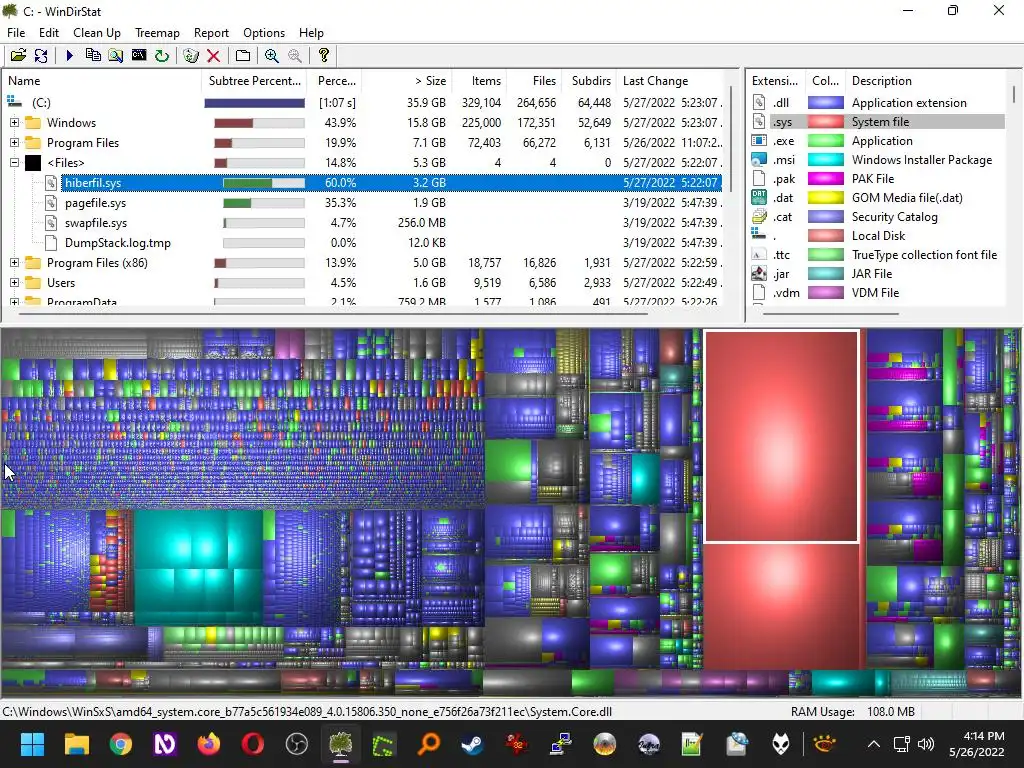Image resolution: width=1024 pixels, height=768 pixels.
Task: Click the green Refresh Selected icon
Action: click(x=162, y=56)
